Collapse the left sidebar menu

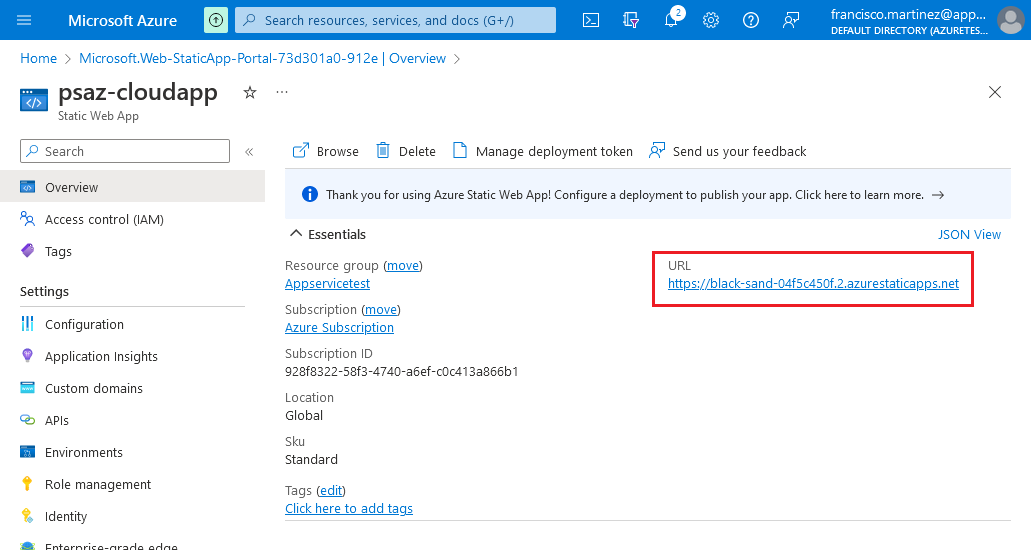click(249, 152)
